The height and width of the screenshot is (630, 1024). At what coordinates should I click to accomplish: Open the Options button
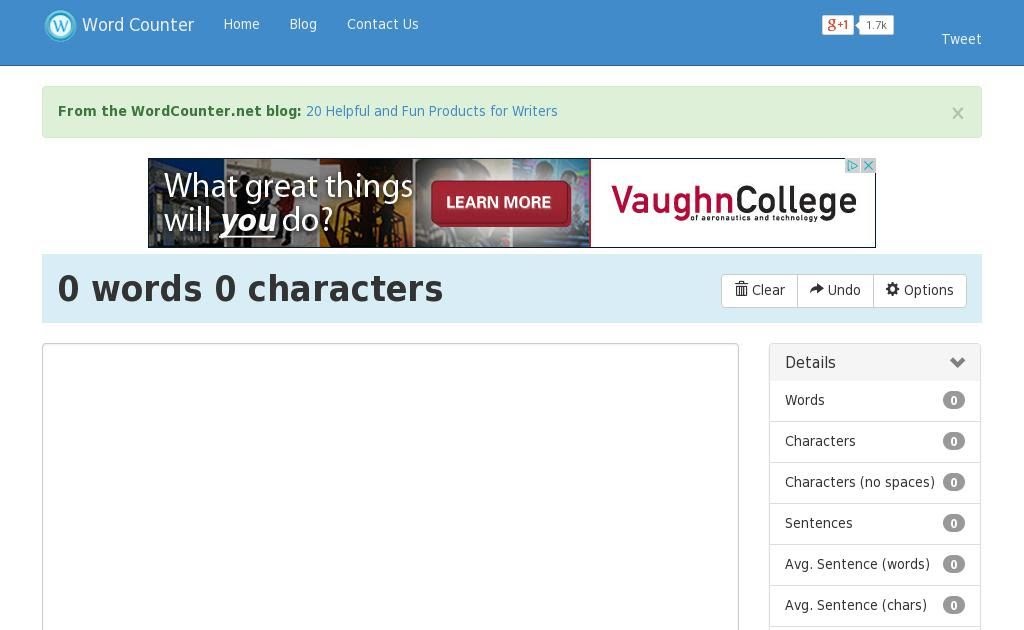[x=920, y=291]
